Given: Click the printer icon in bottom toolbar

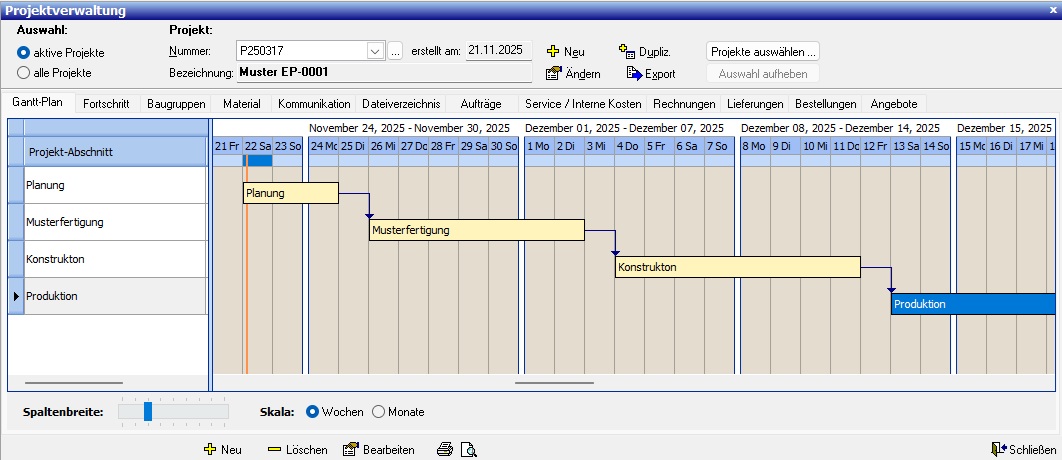Looking at the screenshot, I should [x=445, y=450].
